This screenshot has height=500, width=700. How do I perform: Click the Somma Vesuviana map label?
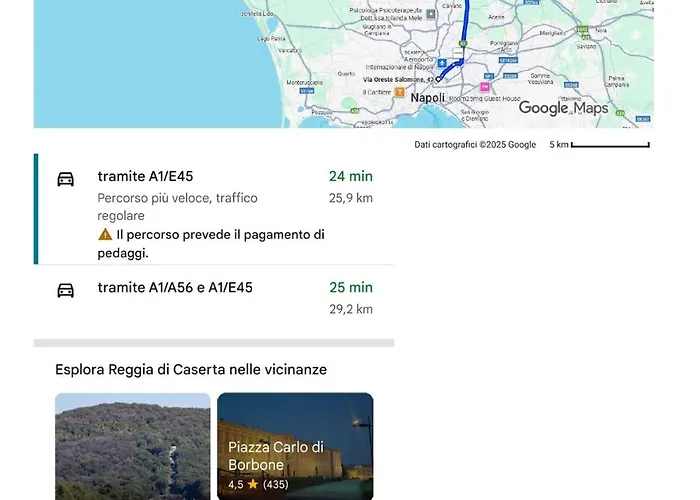540,79
